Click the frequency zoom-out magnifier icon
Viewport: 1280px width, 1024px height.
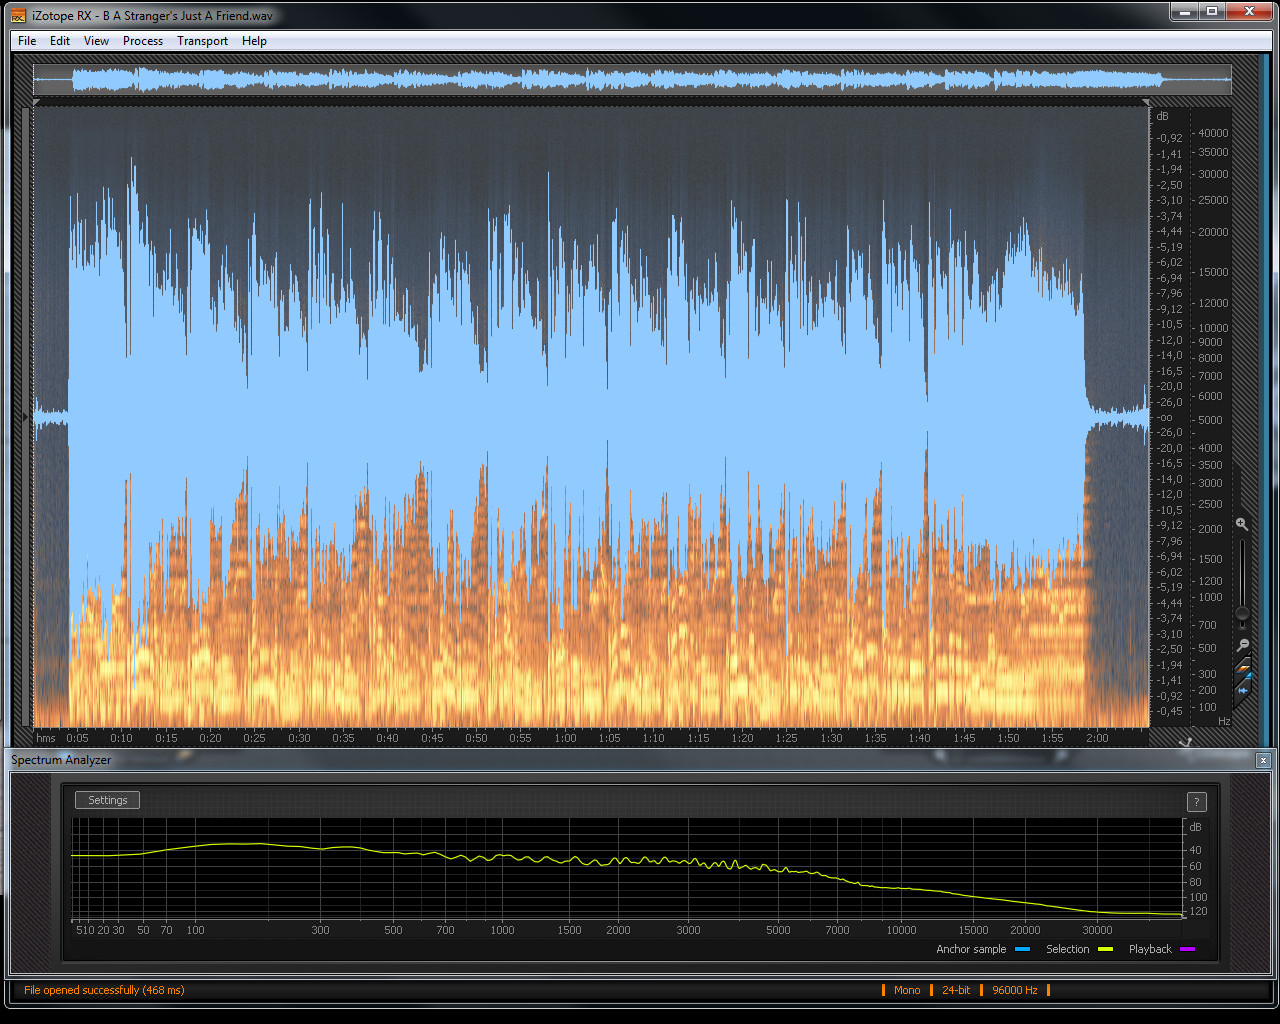point(1242,645)
